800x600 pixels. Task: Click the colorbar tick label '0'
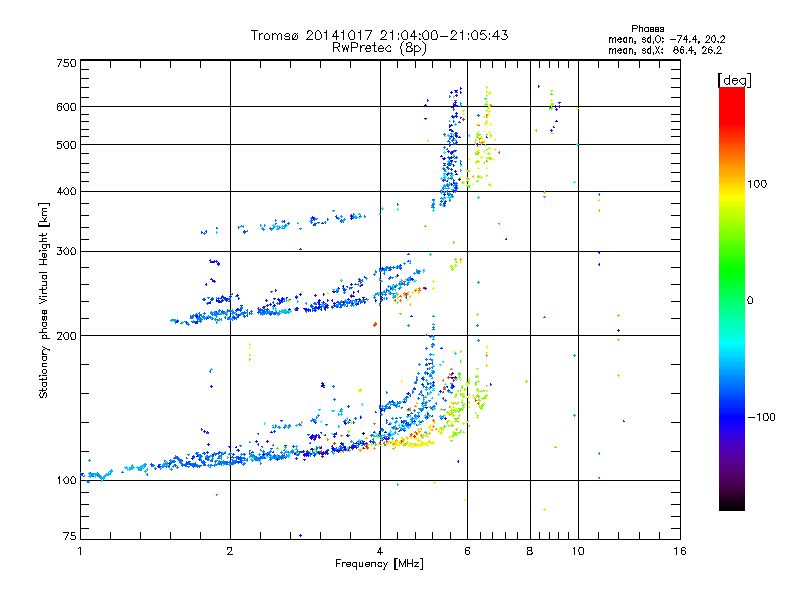click(750, 300)
